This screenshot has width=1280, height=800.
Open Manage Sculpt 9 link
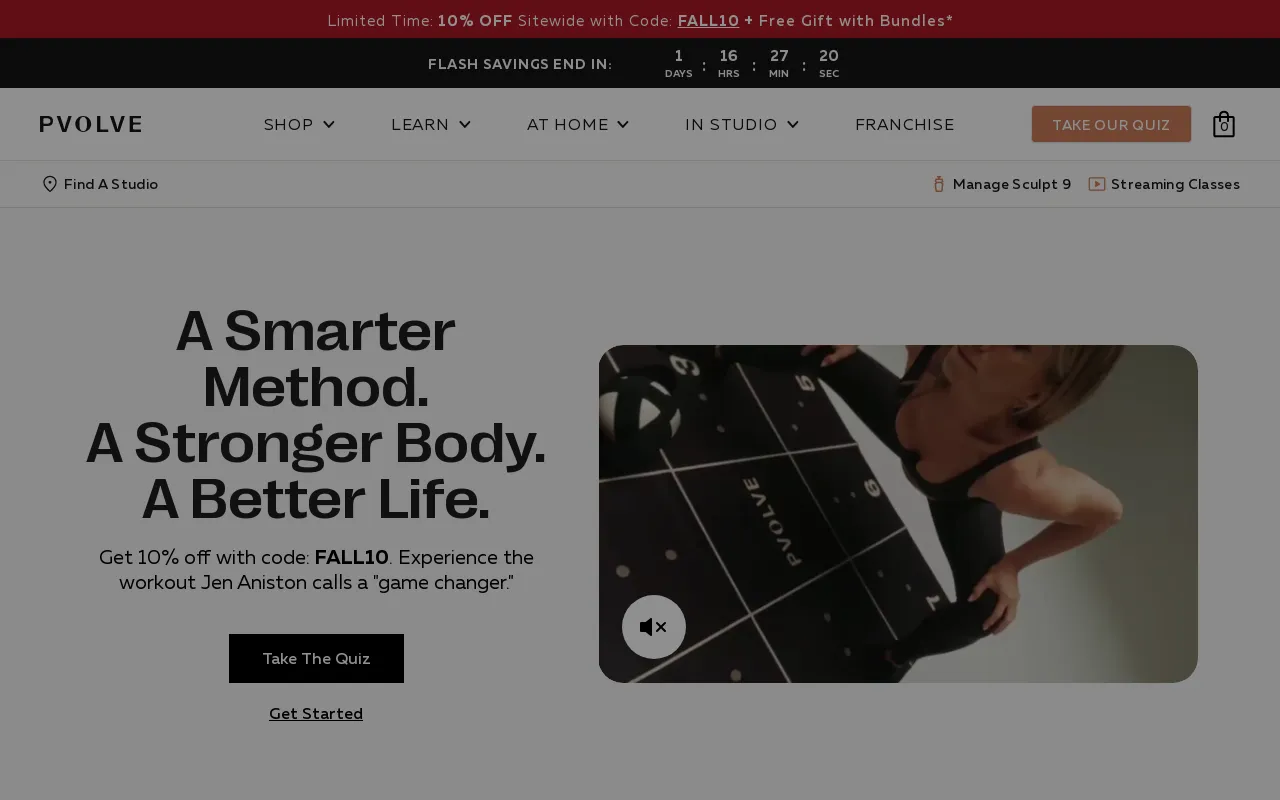coord(1012,184)
